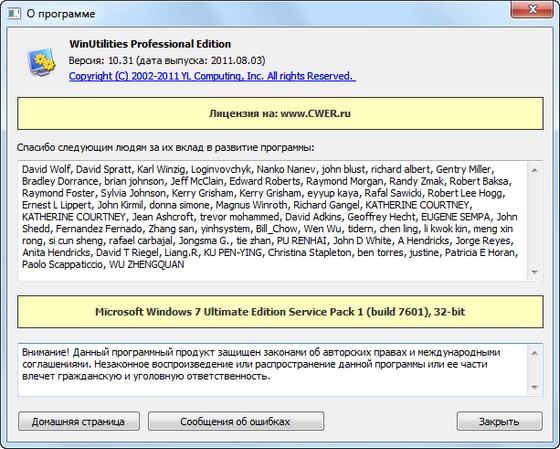This screenshot has width=560, height=449.
Task: Click the Microsoft Windows 7 Ultimate system banner
Action: pyautogui.click(x=280, y=311)
